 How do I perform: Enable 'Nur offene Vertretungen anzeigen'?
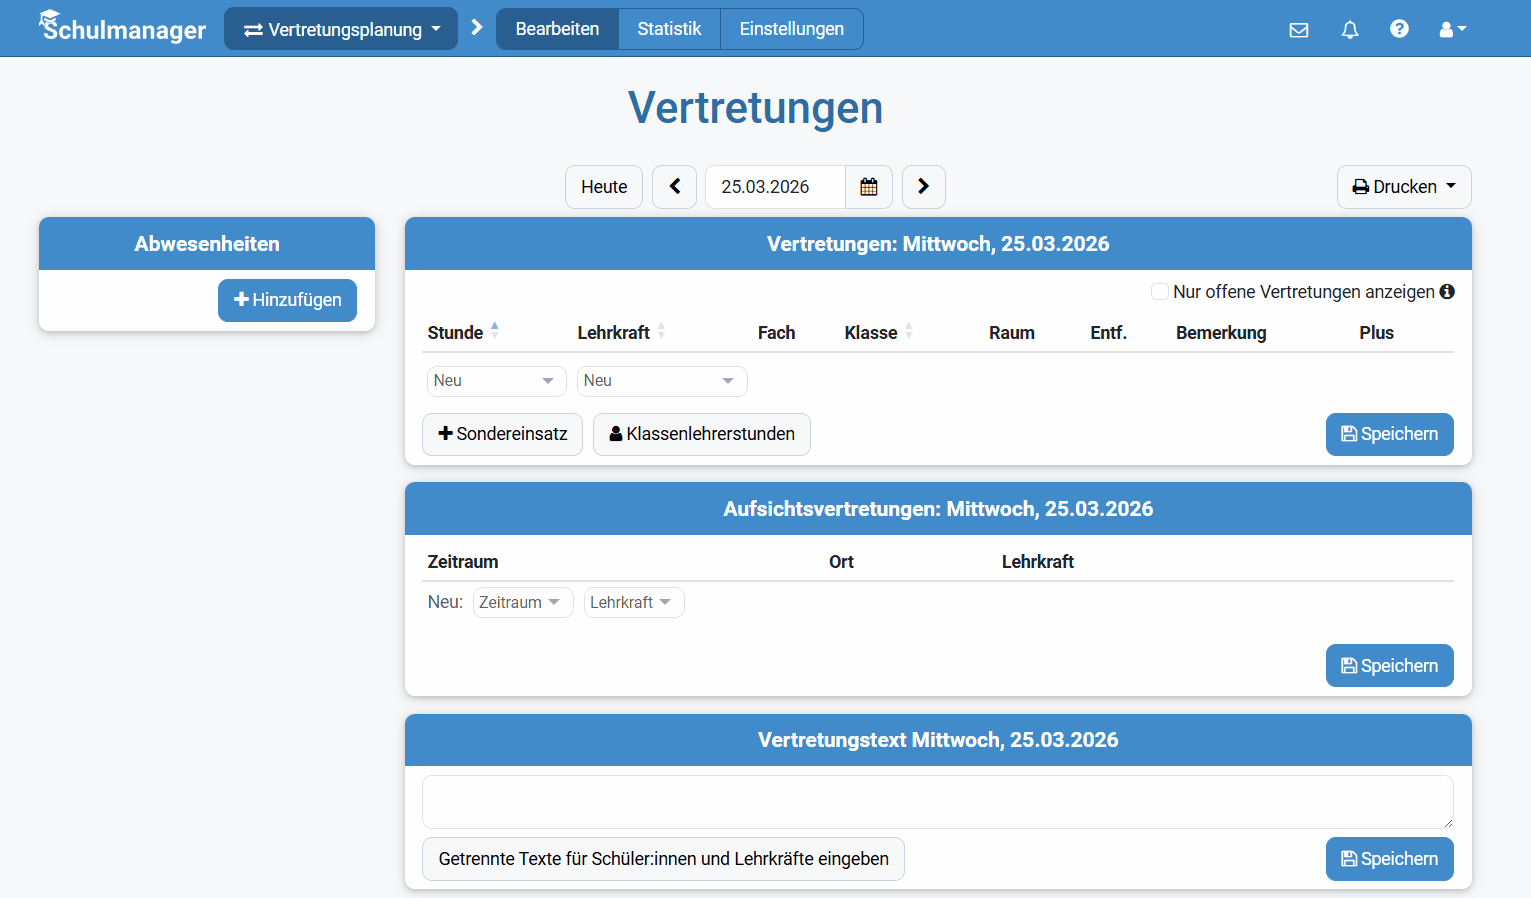click(x=1159, y=291)
